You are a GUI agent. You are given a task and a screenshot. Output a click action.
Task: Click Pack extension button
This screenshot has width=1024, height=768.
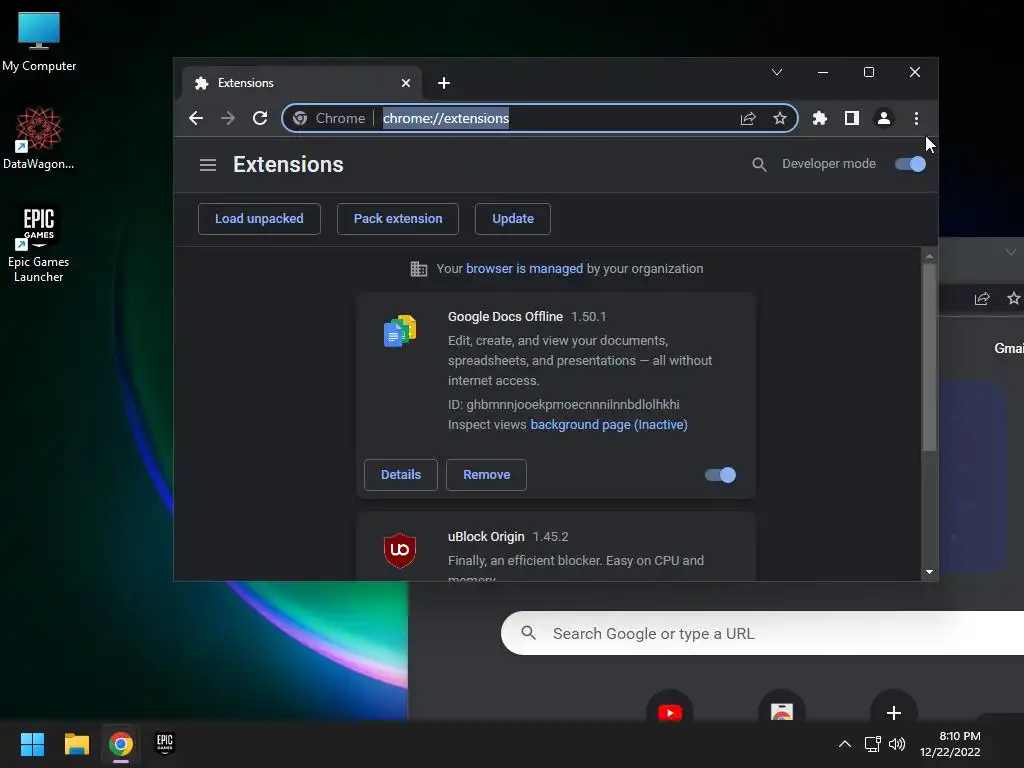click(x=398, y=219)
